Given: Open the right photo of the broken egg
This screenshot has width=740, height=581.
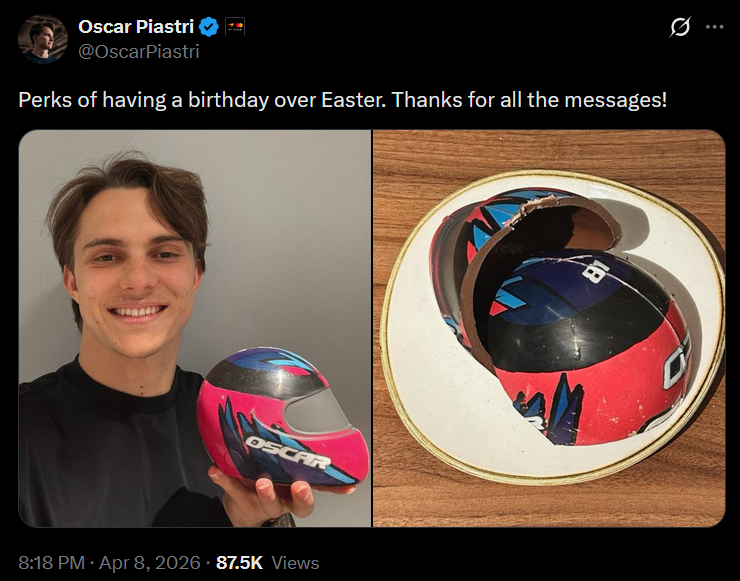Looking at the screenshot, I should [549, 328].
